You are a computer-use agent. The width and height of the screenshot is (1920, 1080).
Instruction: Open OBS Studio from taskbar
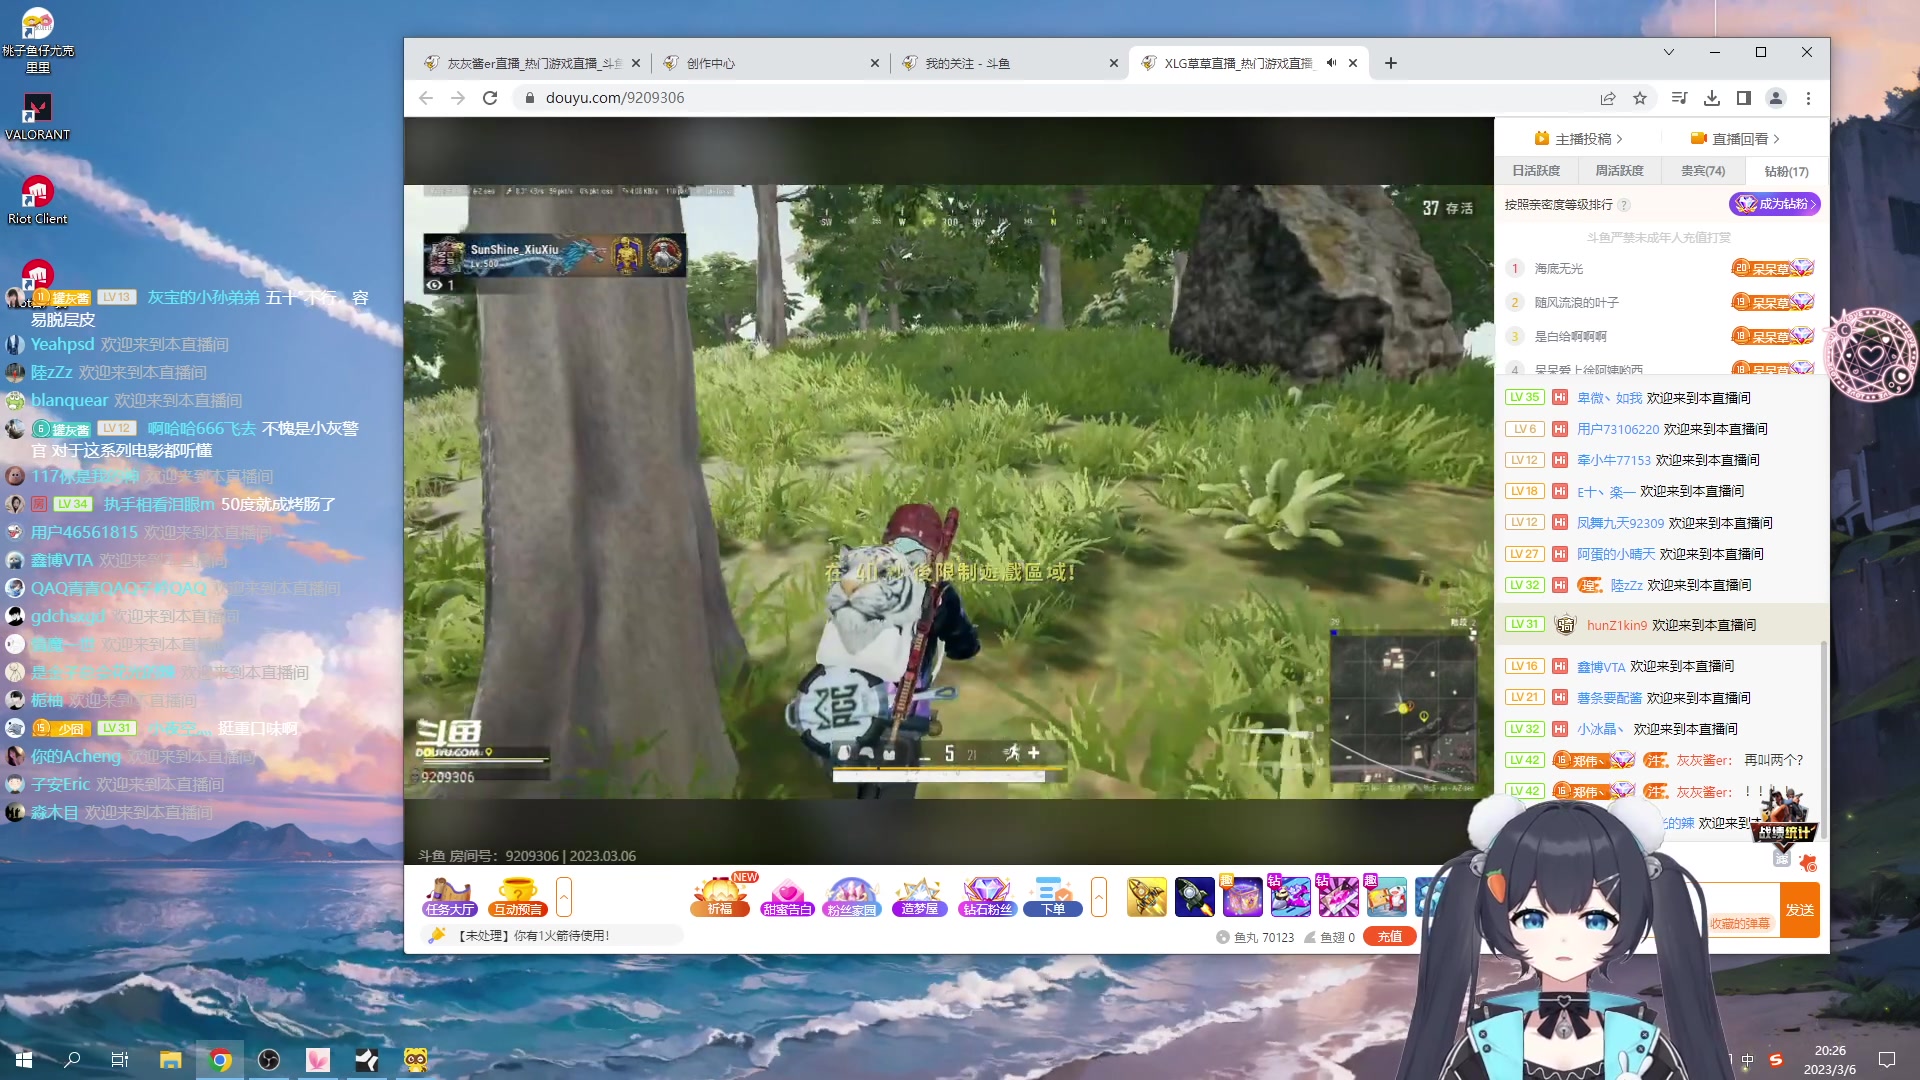pos(269,1059)
